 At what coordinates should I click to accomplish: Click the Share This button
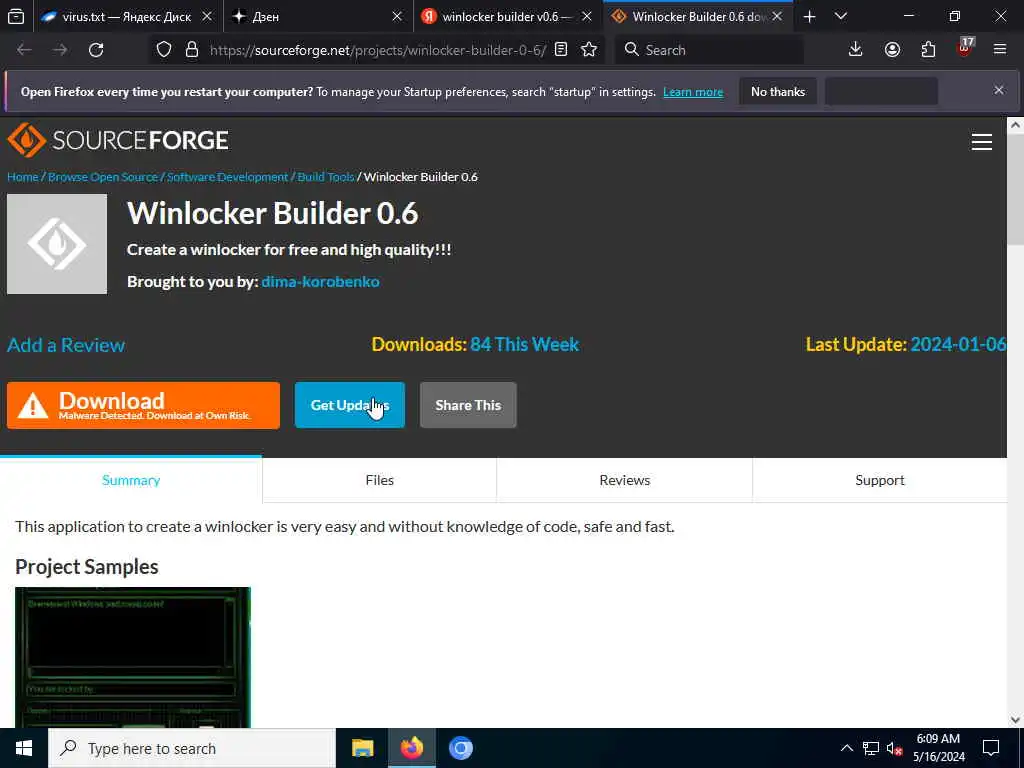pos(468,406)
